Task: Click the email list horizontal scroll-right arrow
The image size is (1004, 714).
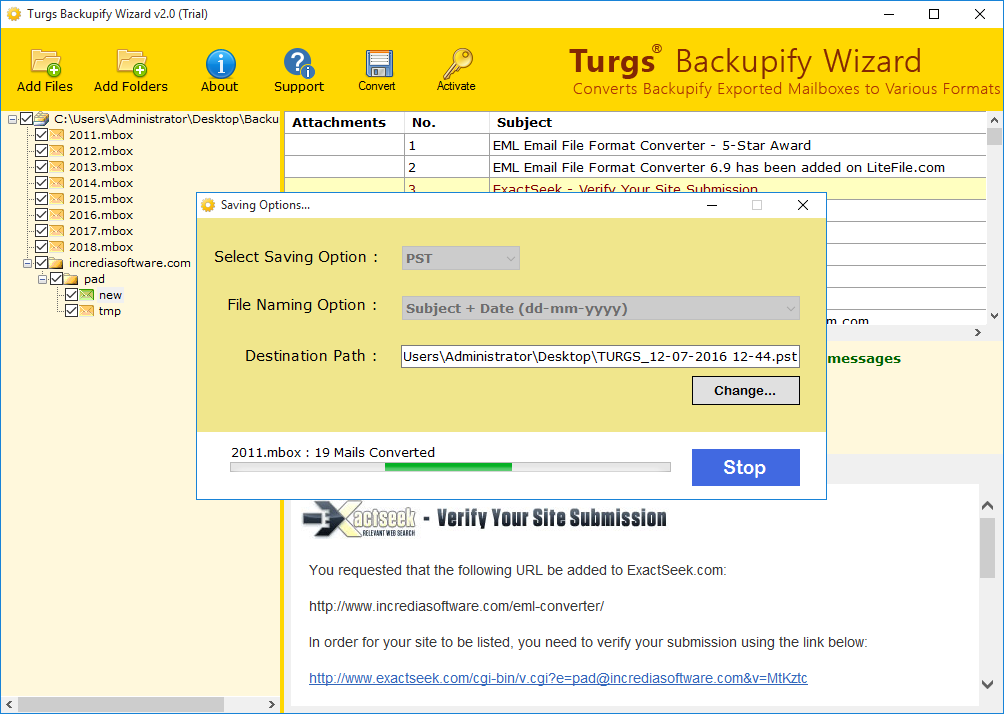Action: [978, 332]
